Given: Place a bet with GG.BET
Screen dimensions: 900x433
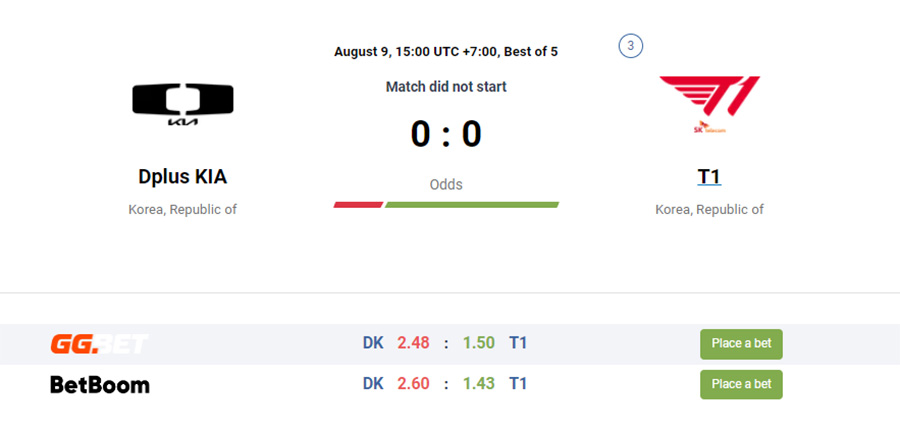Looking at the screenshot, I should 741,344.
